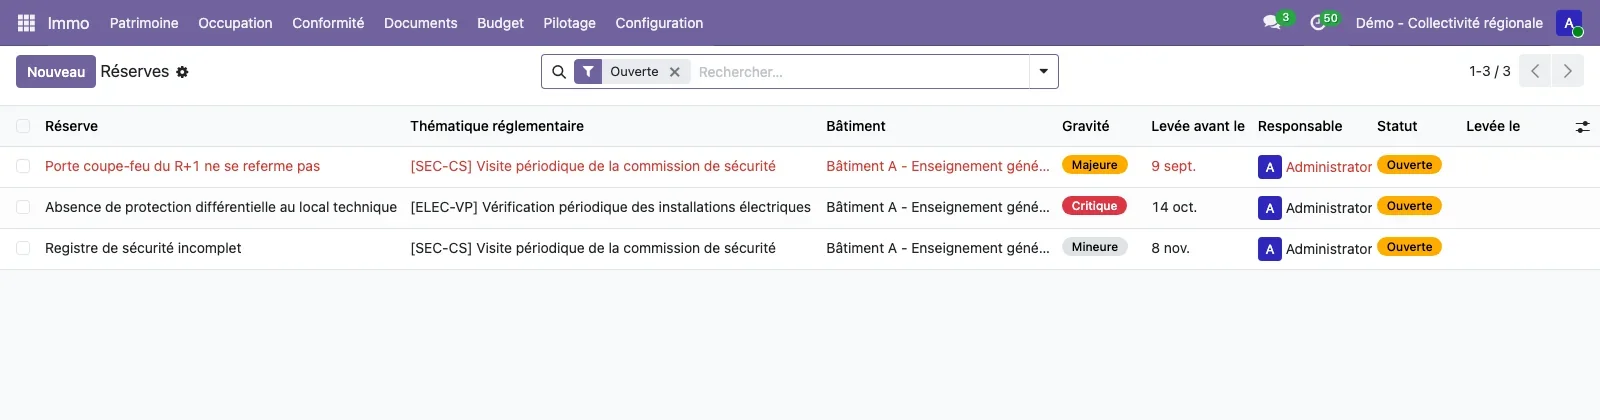
Task: Select the Porte coupe-feu row checkbox
Action: 23,166
